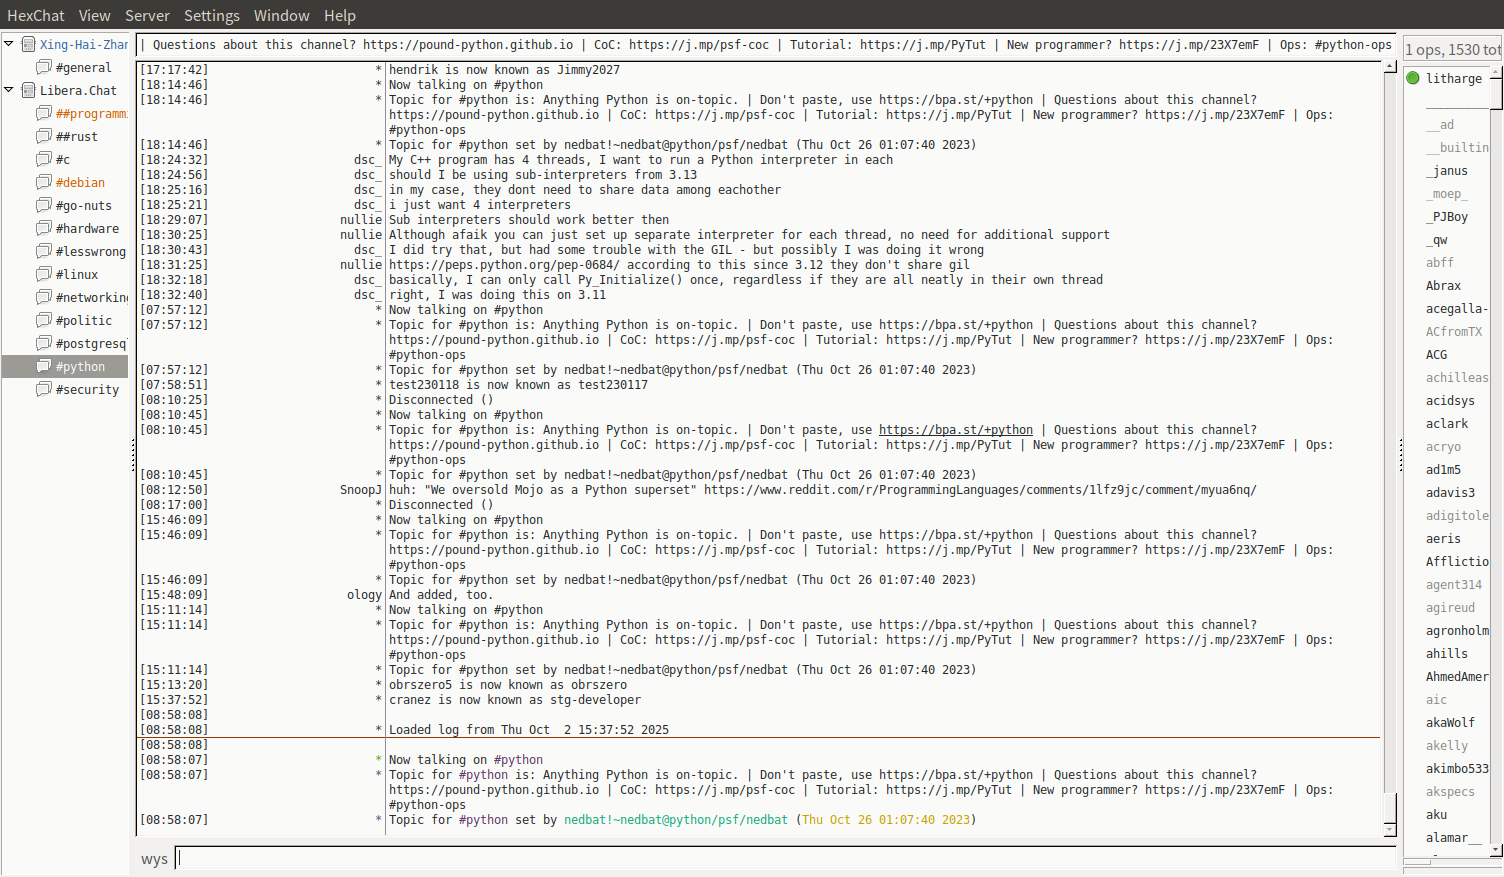Collapse the Xing-Hai-Zhar network tree
1504x877 pixels.
9,44
